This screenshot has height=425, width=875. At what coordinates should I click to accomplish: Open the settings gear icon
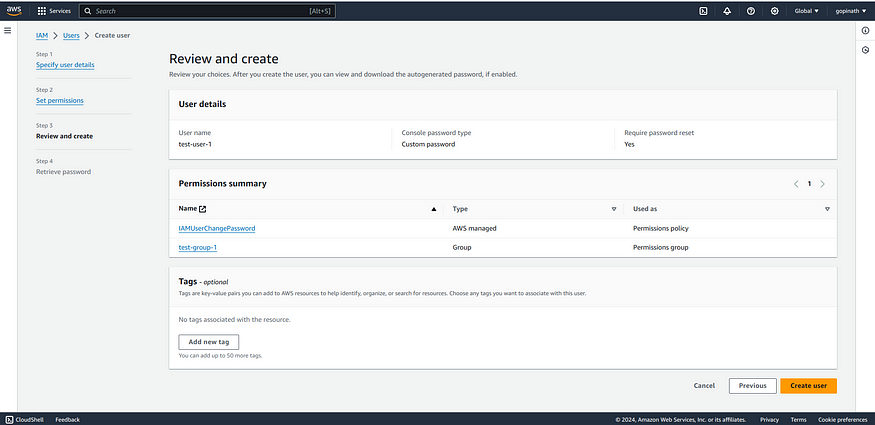click(x=775, y=11)
